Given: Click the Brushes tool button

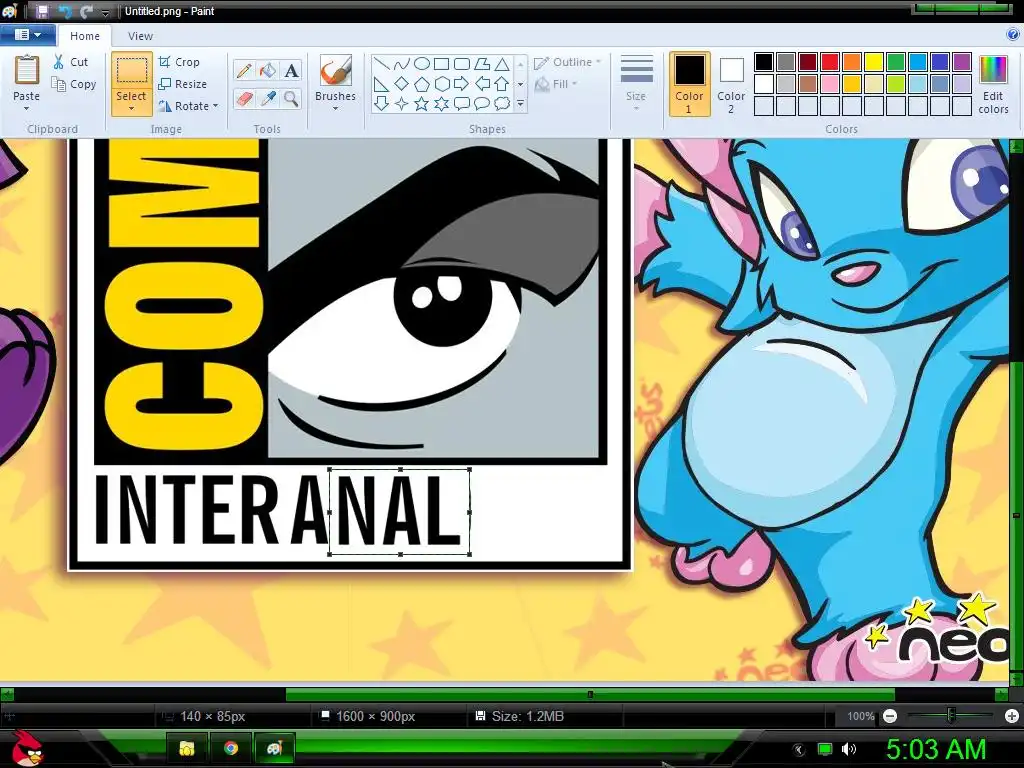Looking at the screenshot, I should pos(336,71).
